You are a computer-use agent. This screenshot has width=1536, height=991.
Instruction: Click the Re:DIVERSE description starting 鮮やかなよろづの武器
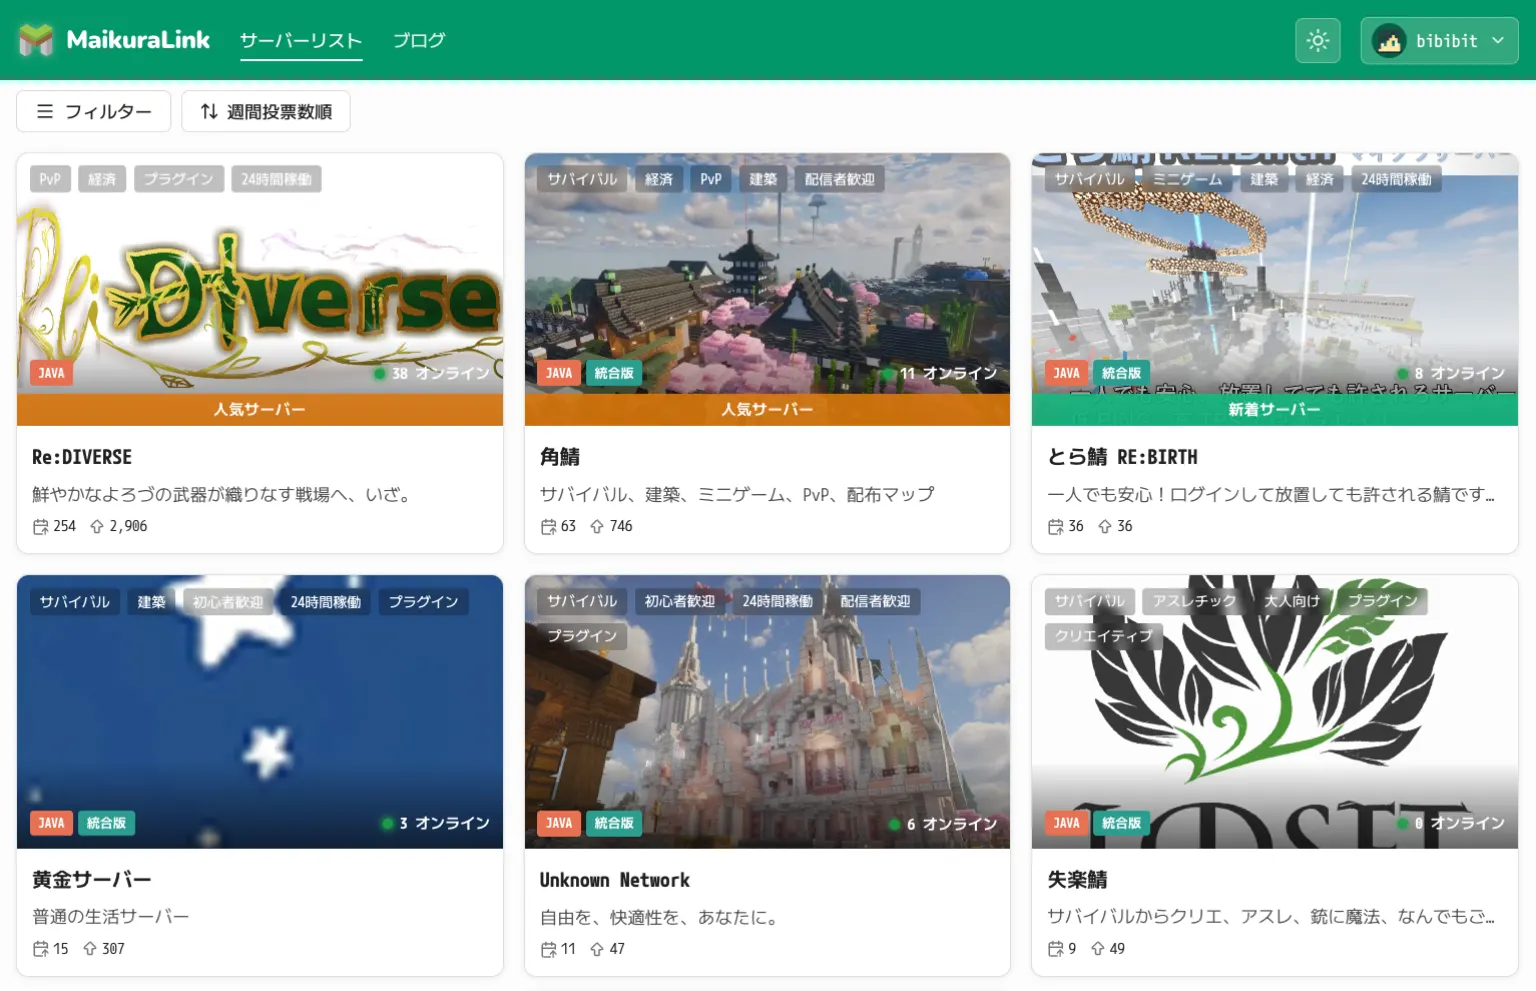coord(224,494)
